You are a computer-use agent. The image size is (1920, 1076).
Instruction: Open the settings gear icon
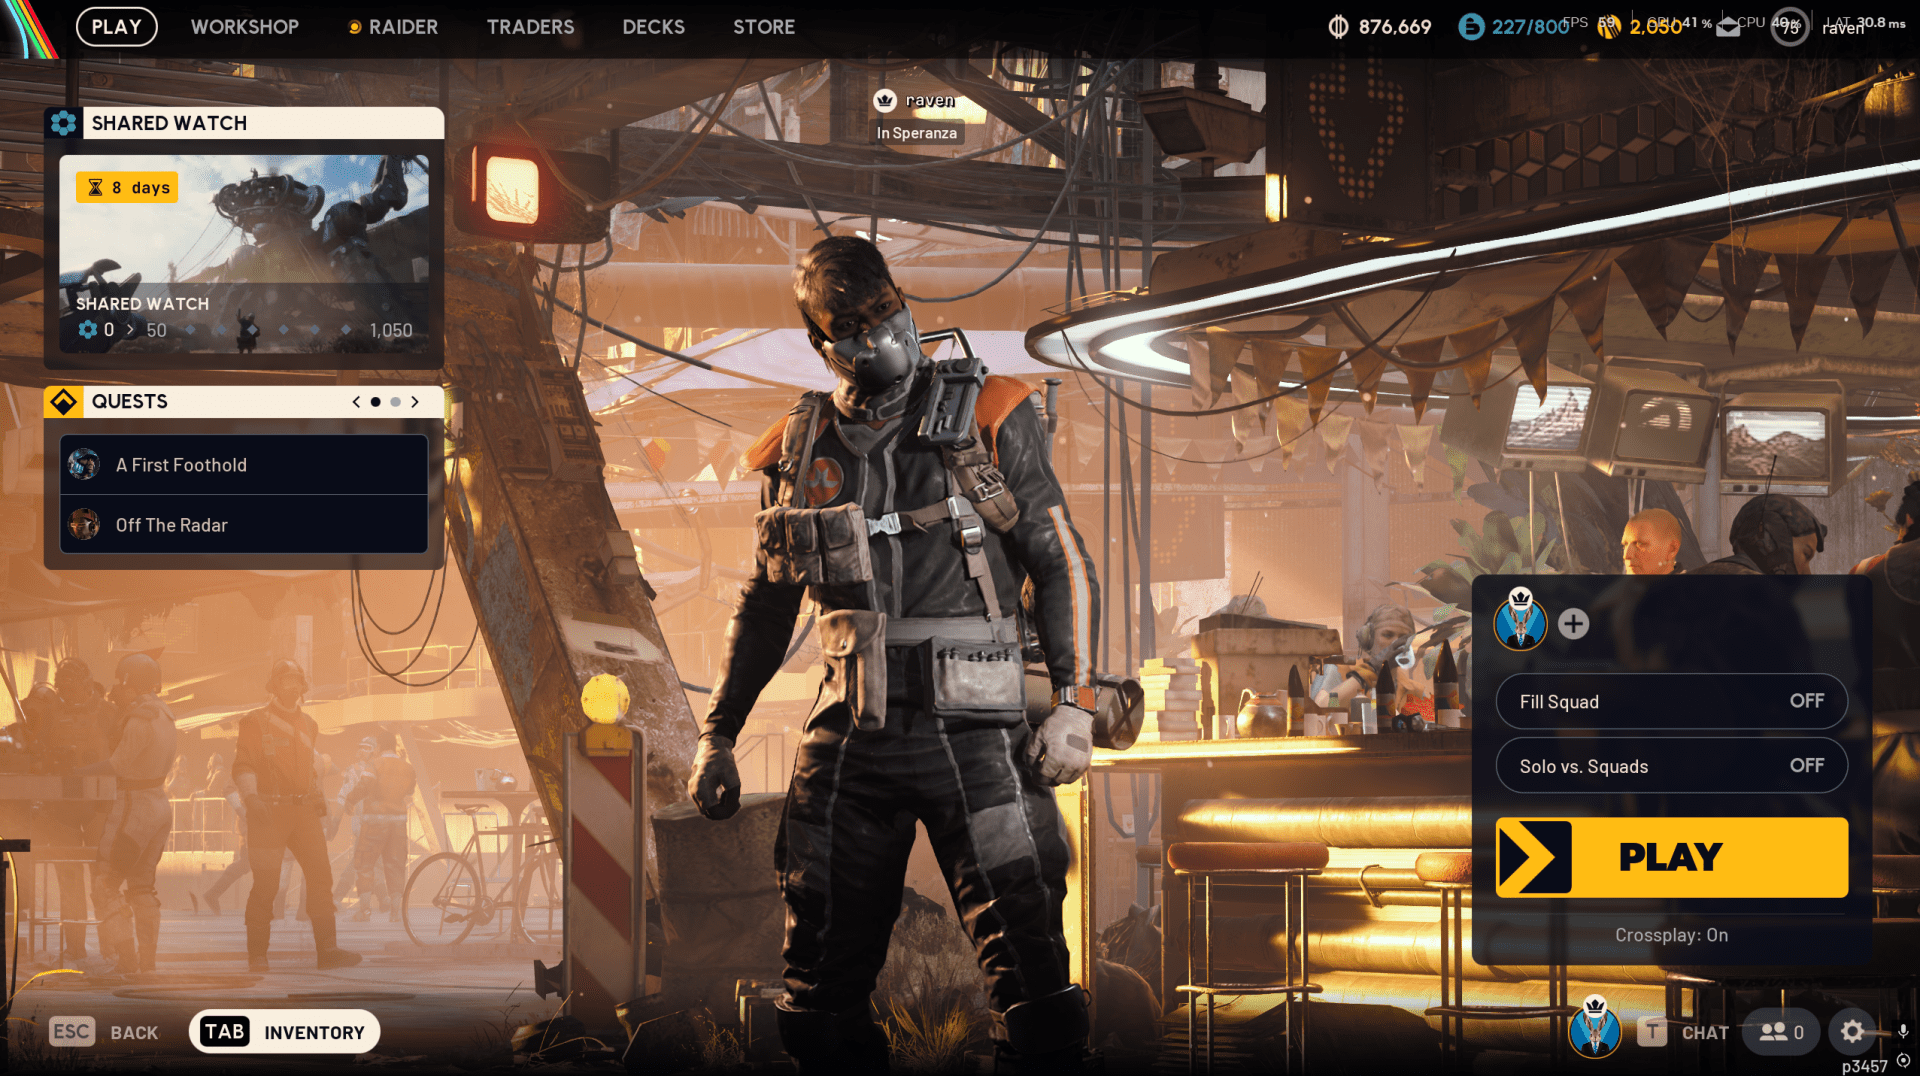click(x=1852, y=1032)
